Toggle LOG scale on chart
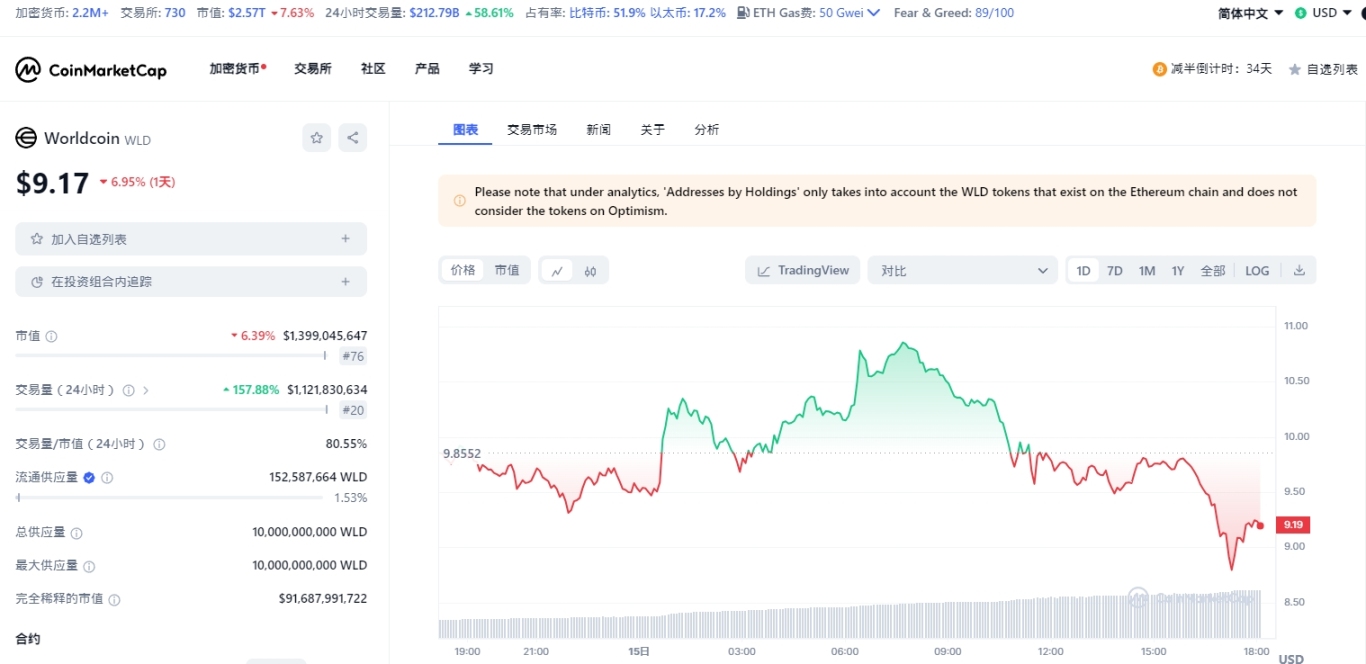Screen dimensions: 1366x664 1257,271
